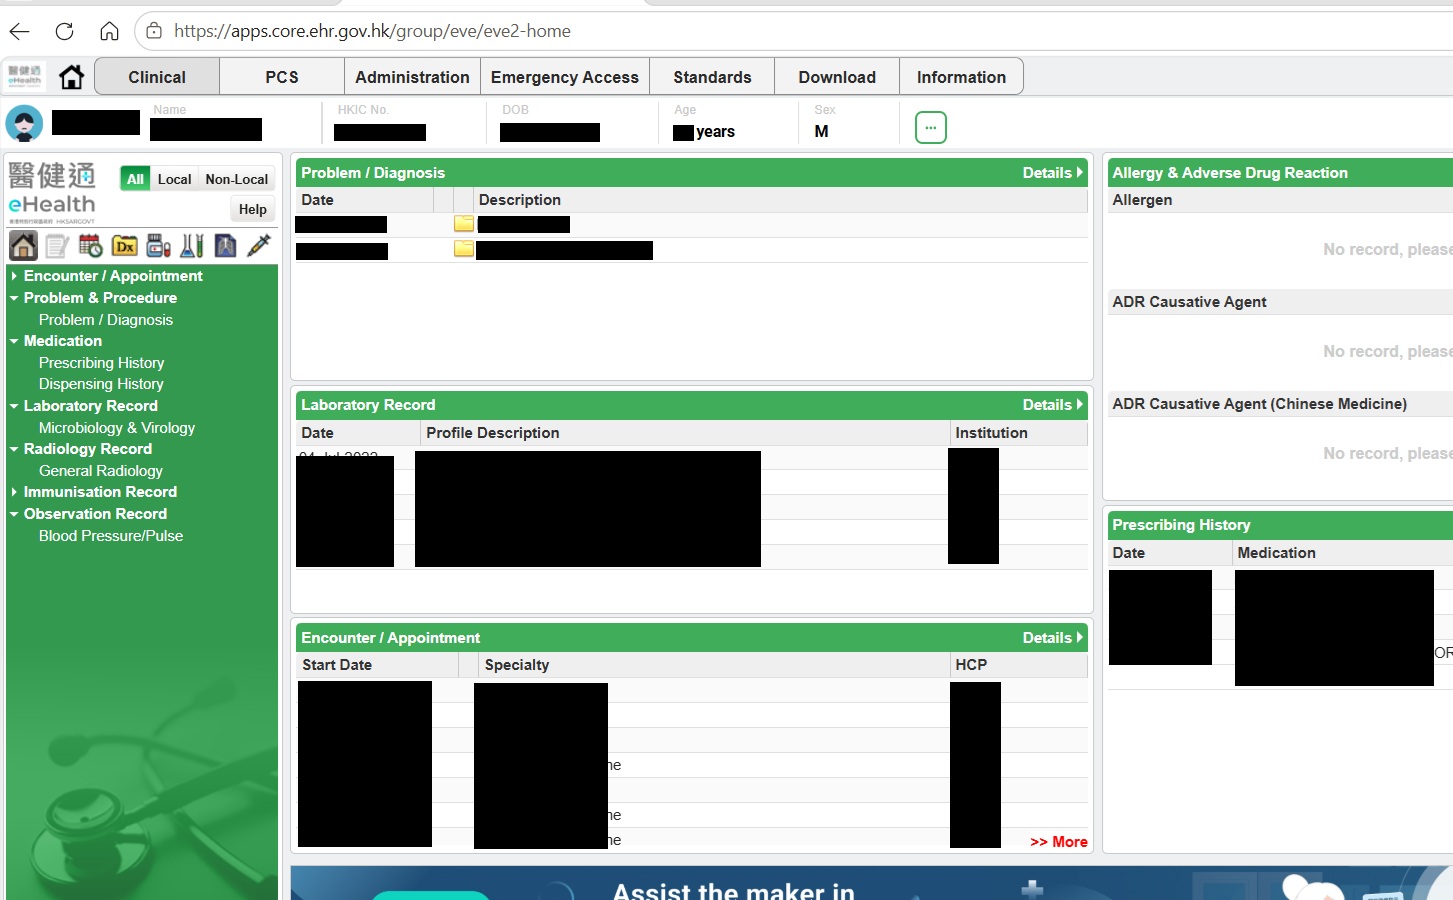Open Details for Laboratory Record panel
This screenshot has height=900, width=1453.
pos(1052,405)
